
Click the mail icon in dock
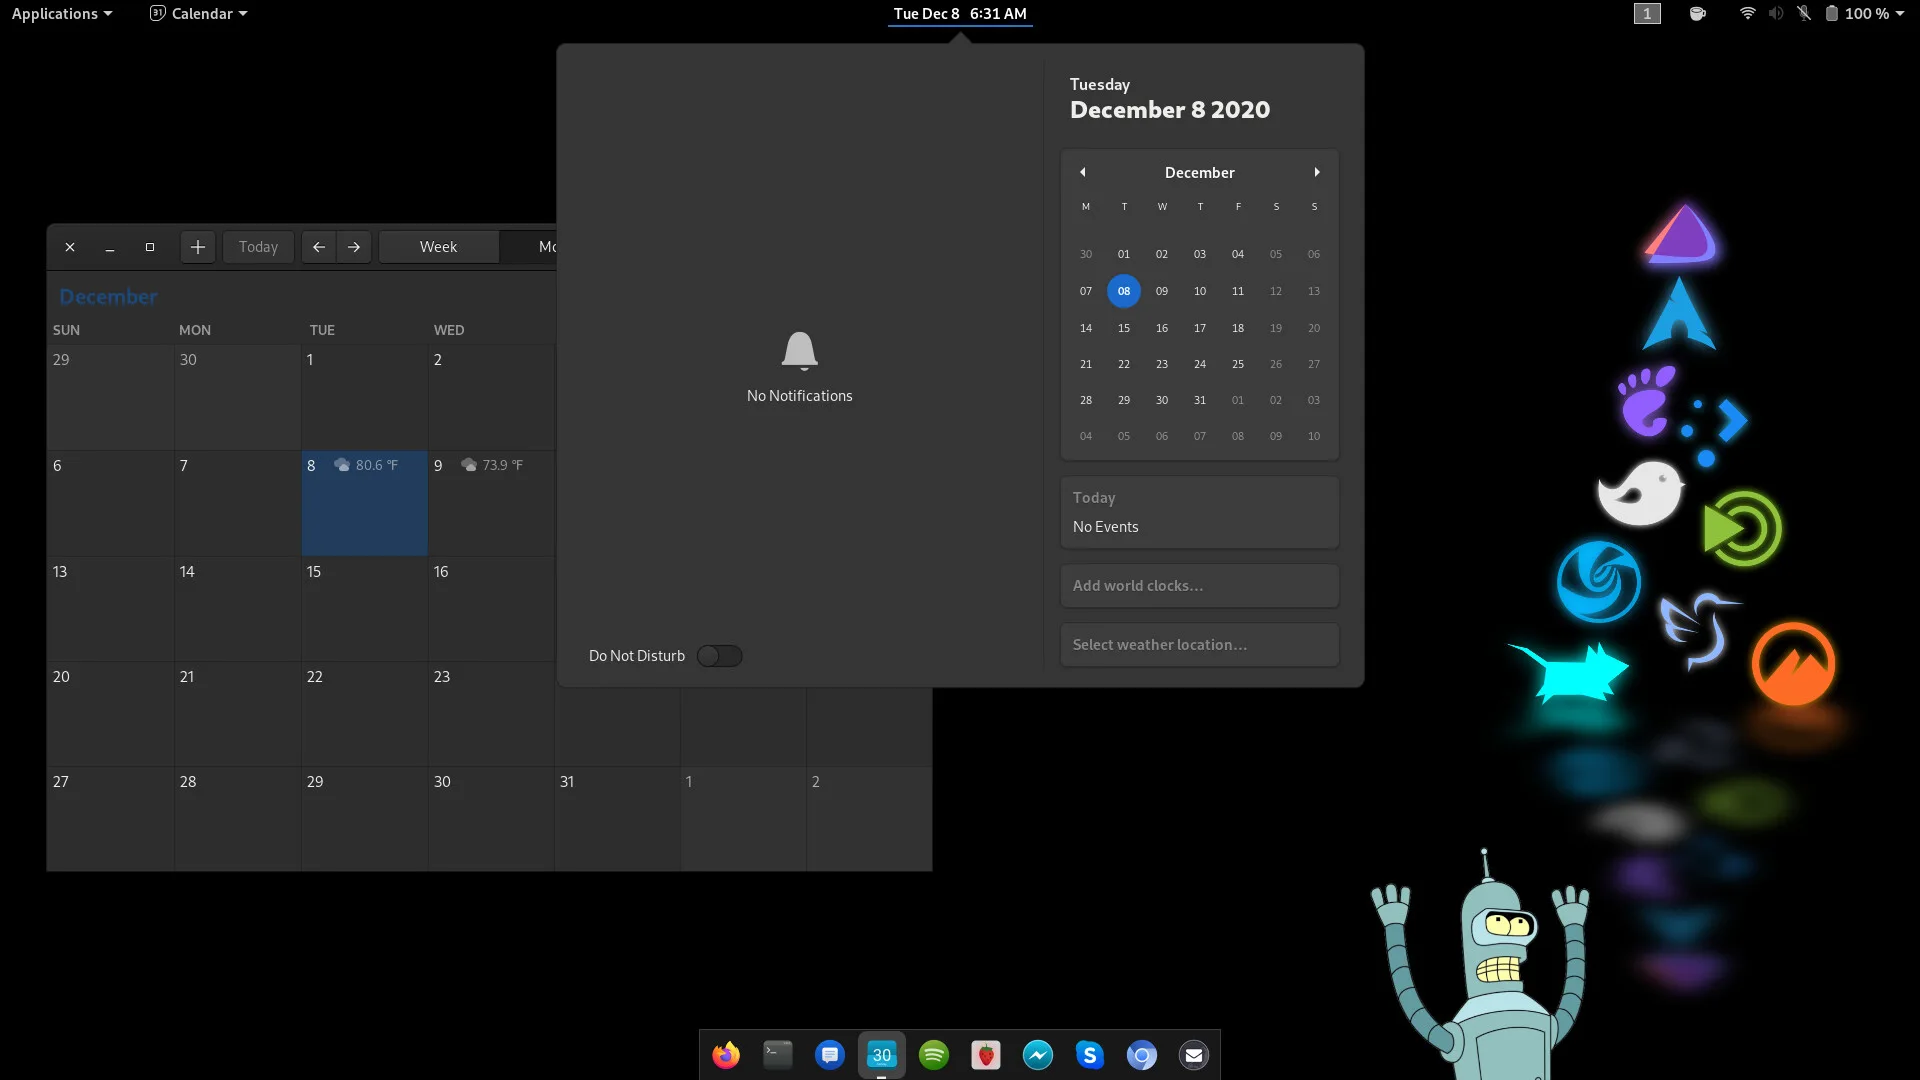tap(1194, 1055)
